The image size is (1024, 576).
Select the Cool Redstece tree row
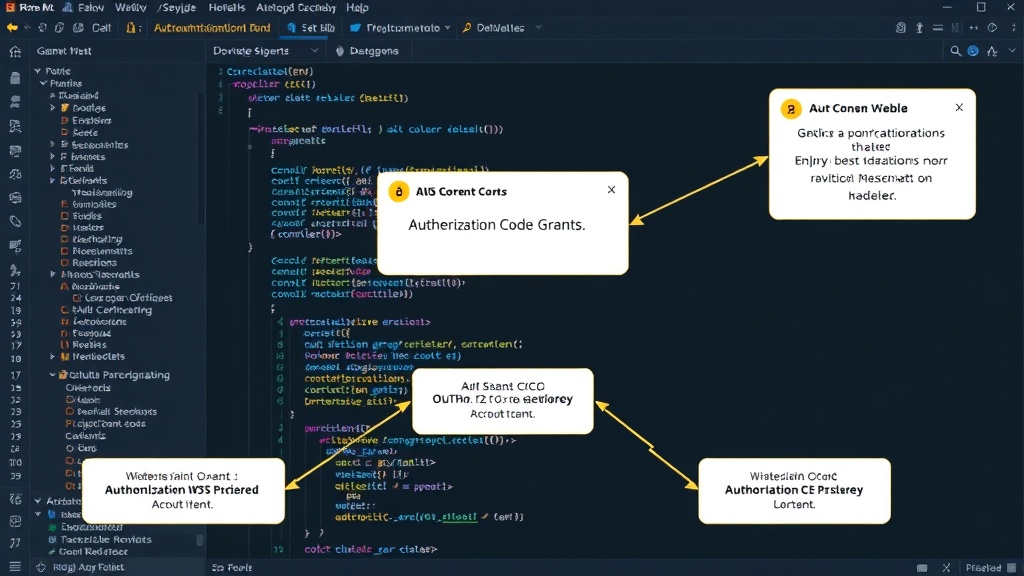[93, 552]
